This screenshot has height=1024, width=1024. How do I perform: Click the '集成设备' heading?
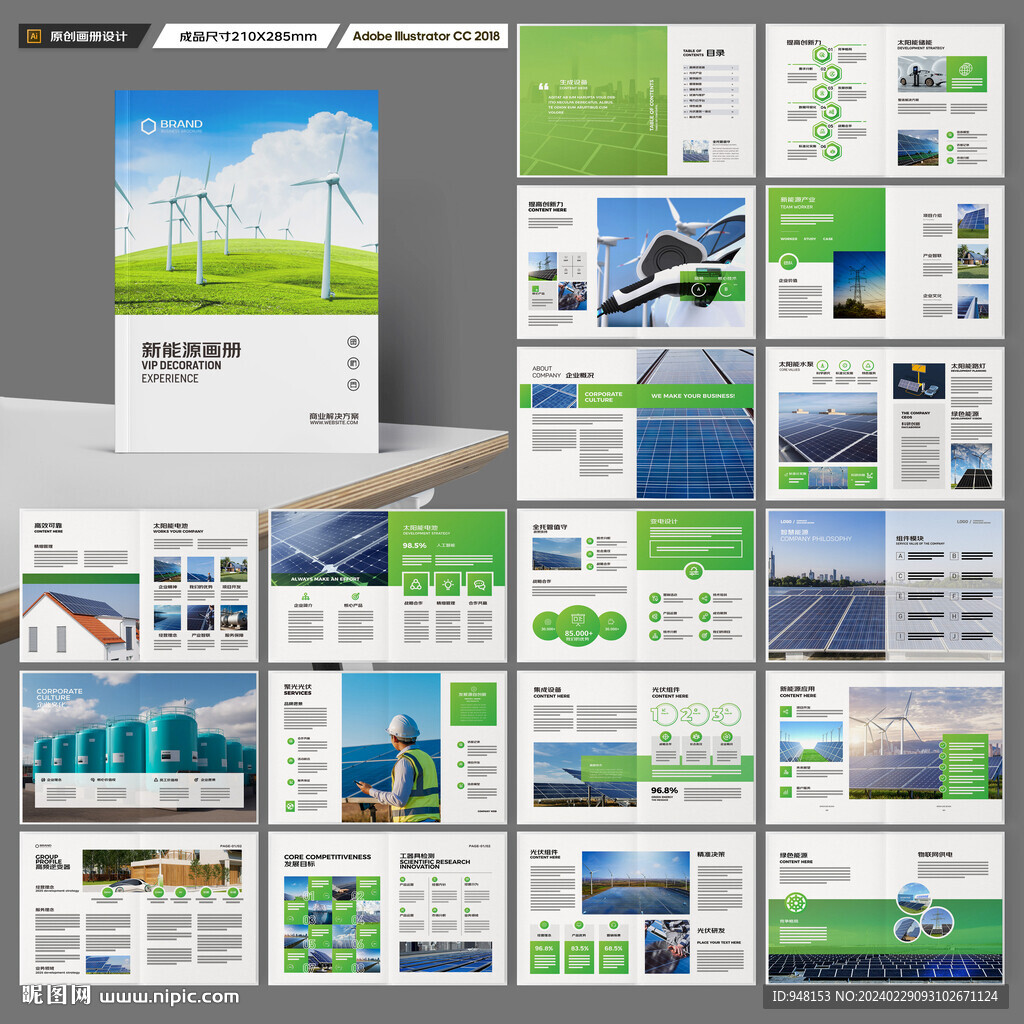547,689
